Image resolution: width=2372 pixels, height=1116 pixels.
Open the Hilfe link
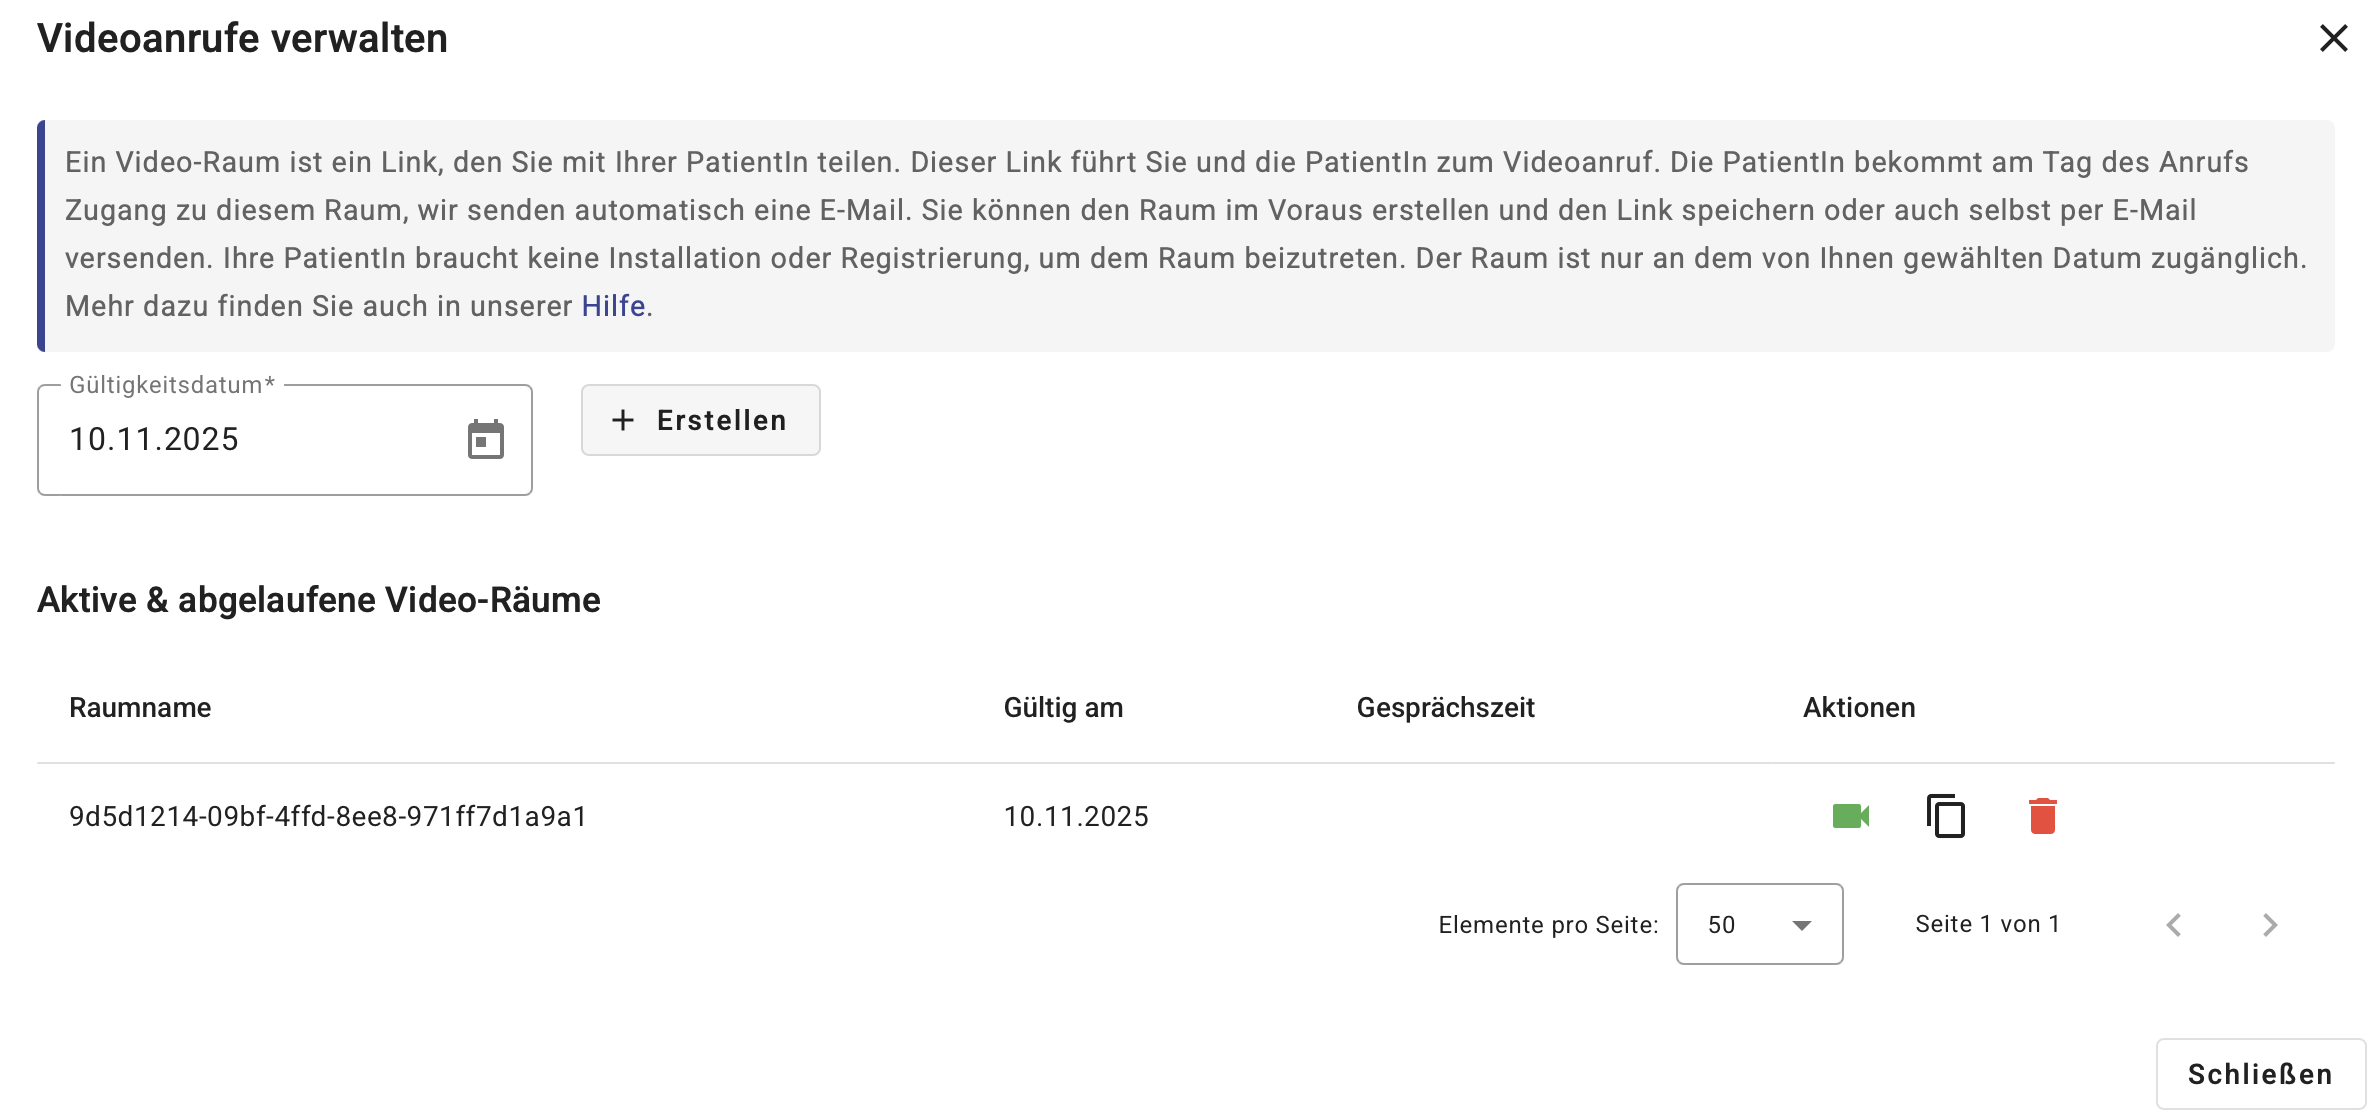[613, 305]
